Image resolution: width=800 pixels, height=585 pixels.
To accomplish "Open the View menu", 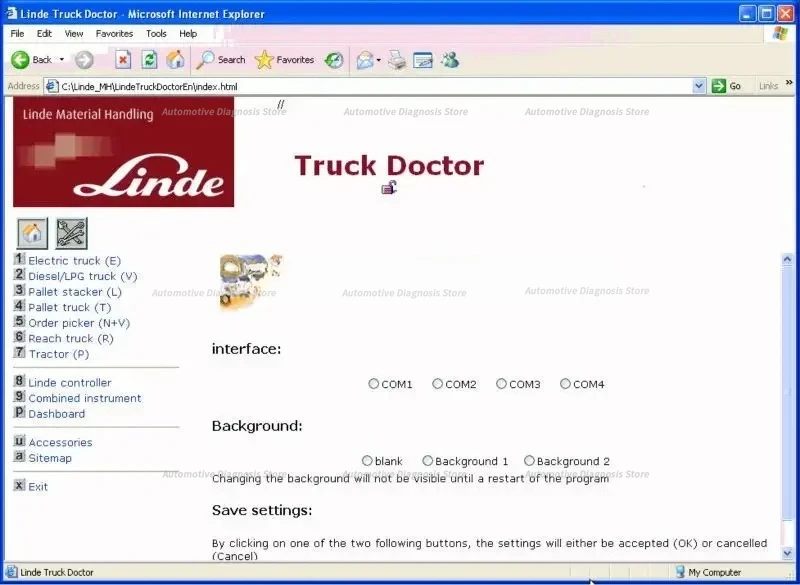I will coord(74,34).
